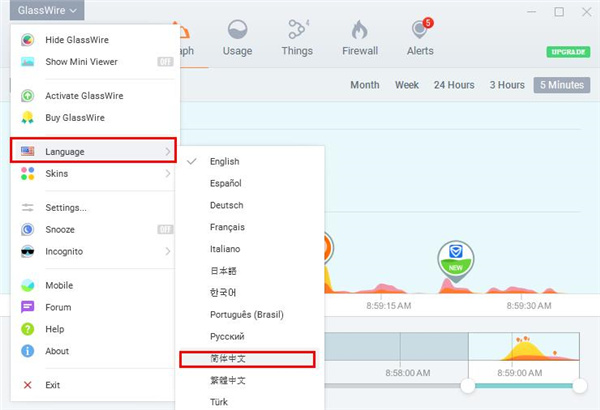The width and height of the screenshot is (600, 410).
Task: Click the right timeline slider handle
Action: click(x=580, y=385)
